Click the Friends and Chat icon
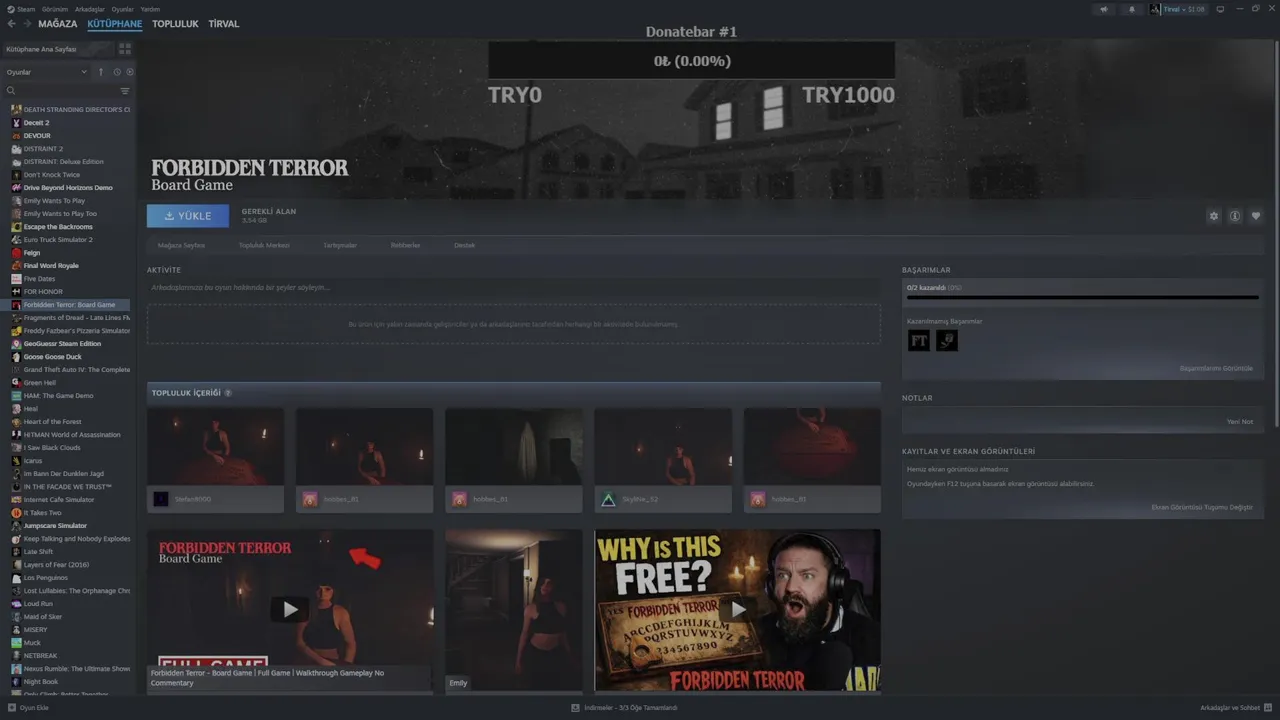Screen dimensions: 1280x720 pyautogui.click(x=1269, y=708)
